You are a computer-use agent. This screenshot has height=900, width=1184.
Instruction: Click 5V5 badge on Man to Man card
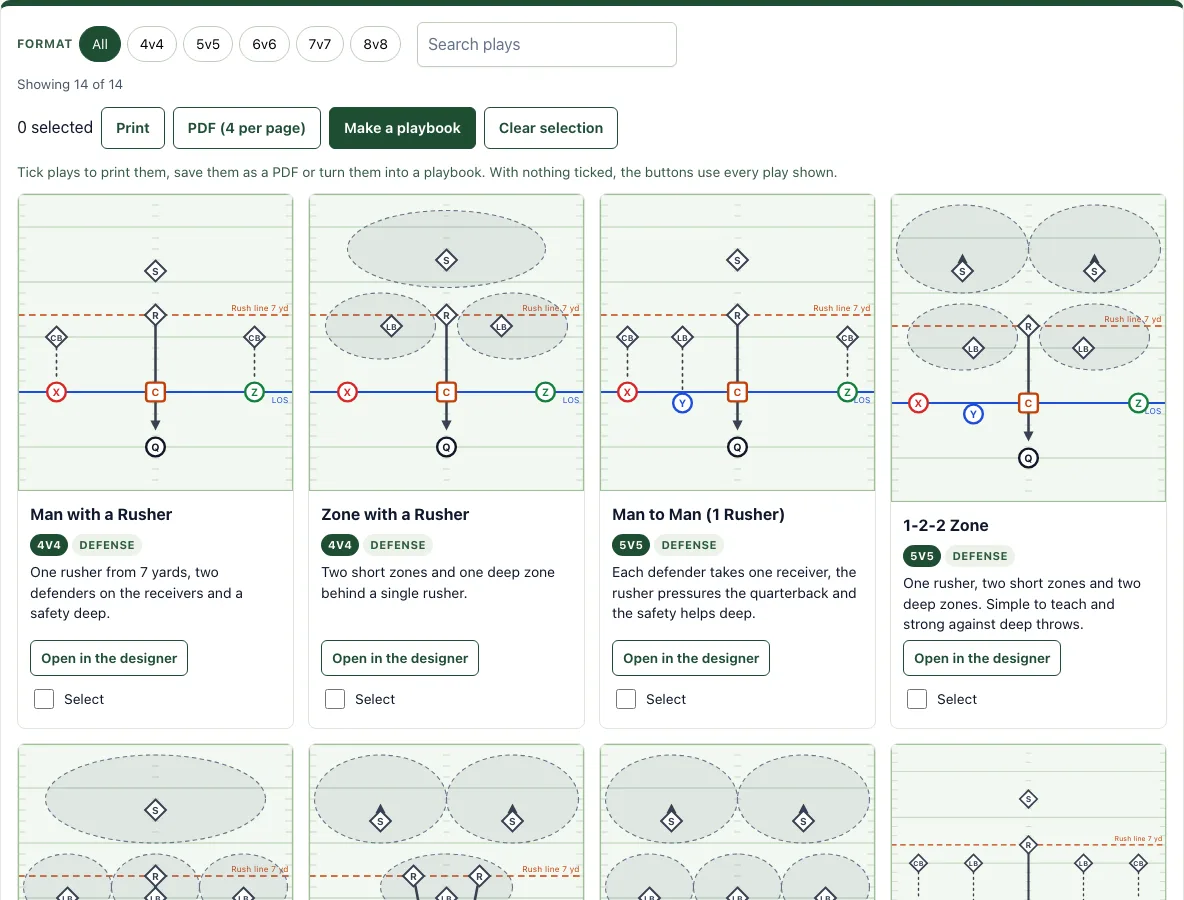click(x=631, y=545)
